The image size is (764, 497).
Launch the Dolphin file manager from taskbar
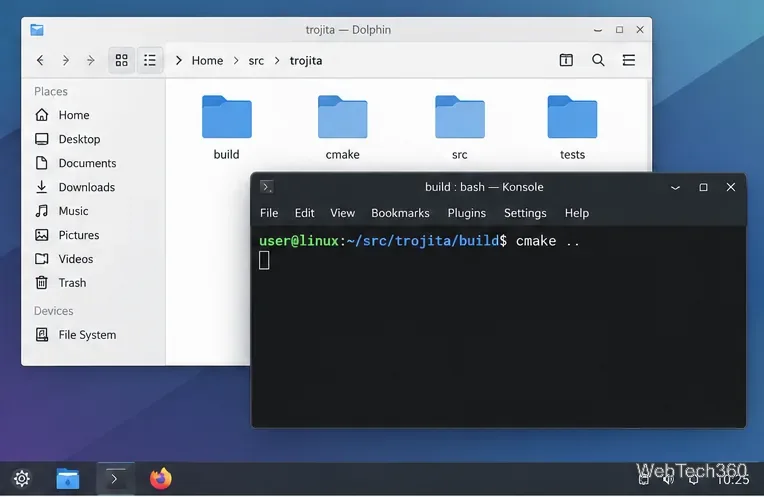68,478
